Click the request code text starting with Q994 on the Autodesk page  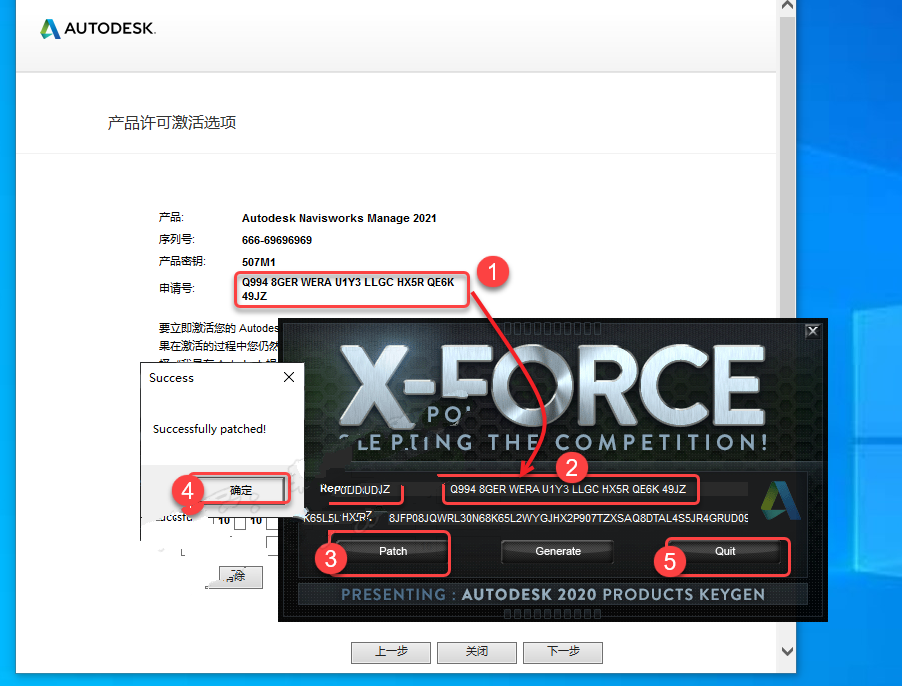coord(348,289)
